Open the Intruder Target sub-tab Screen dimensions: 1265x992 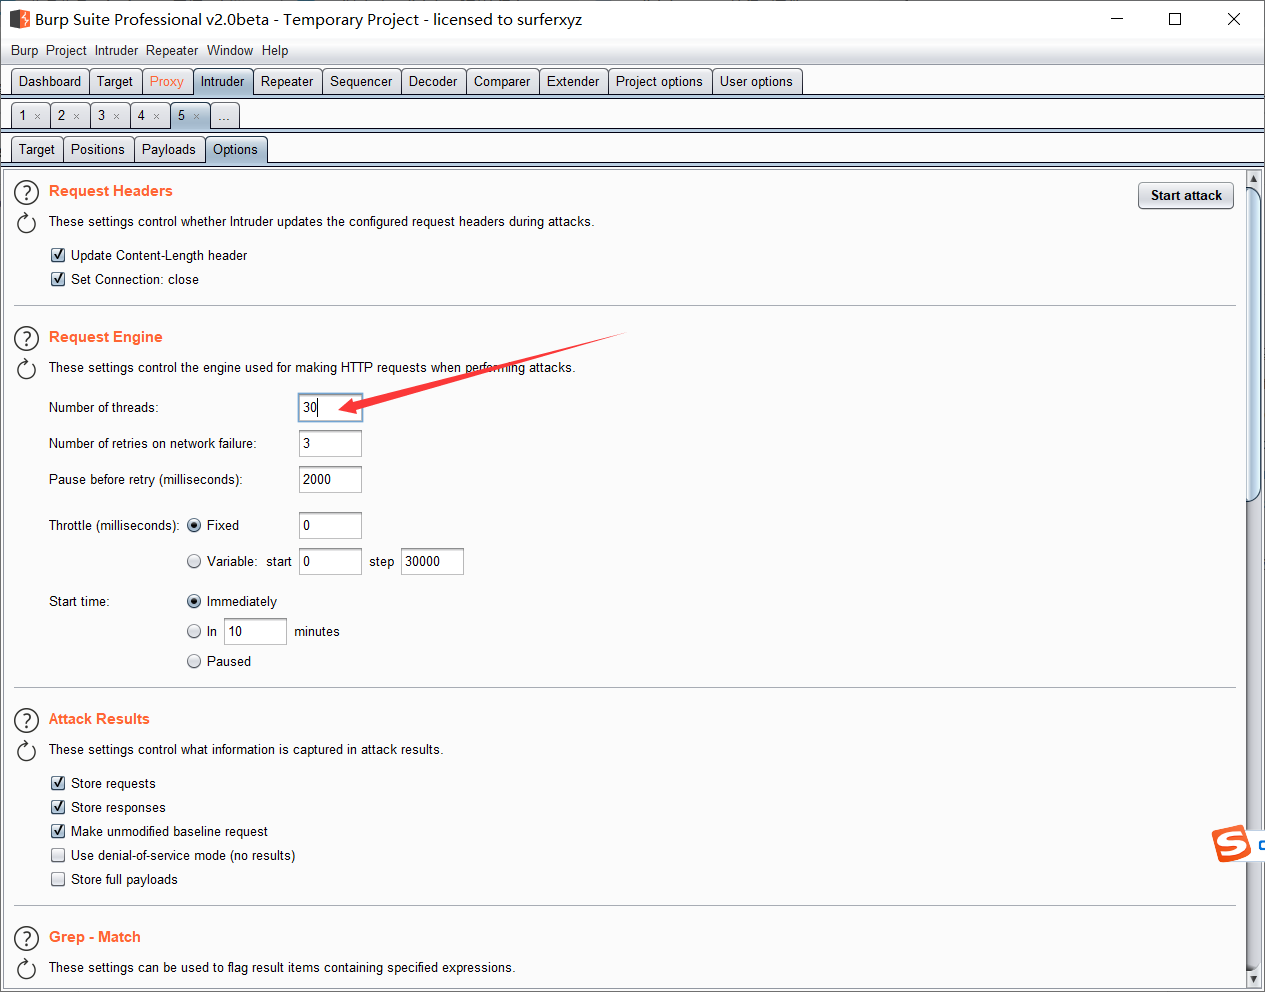pyautogui.click(x=37, y=150)
